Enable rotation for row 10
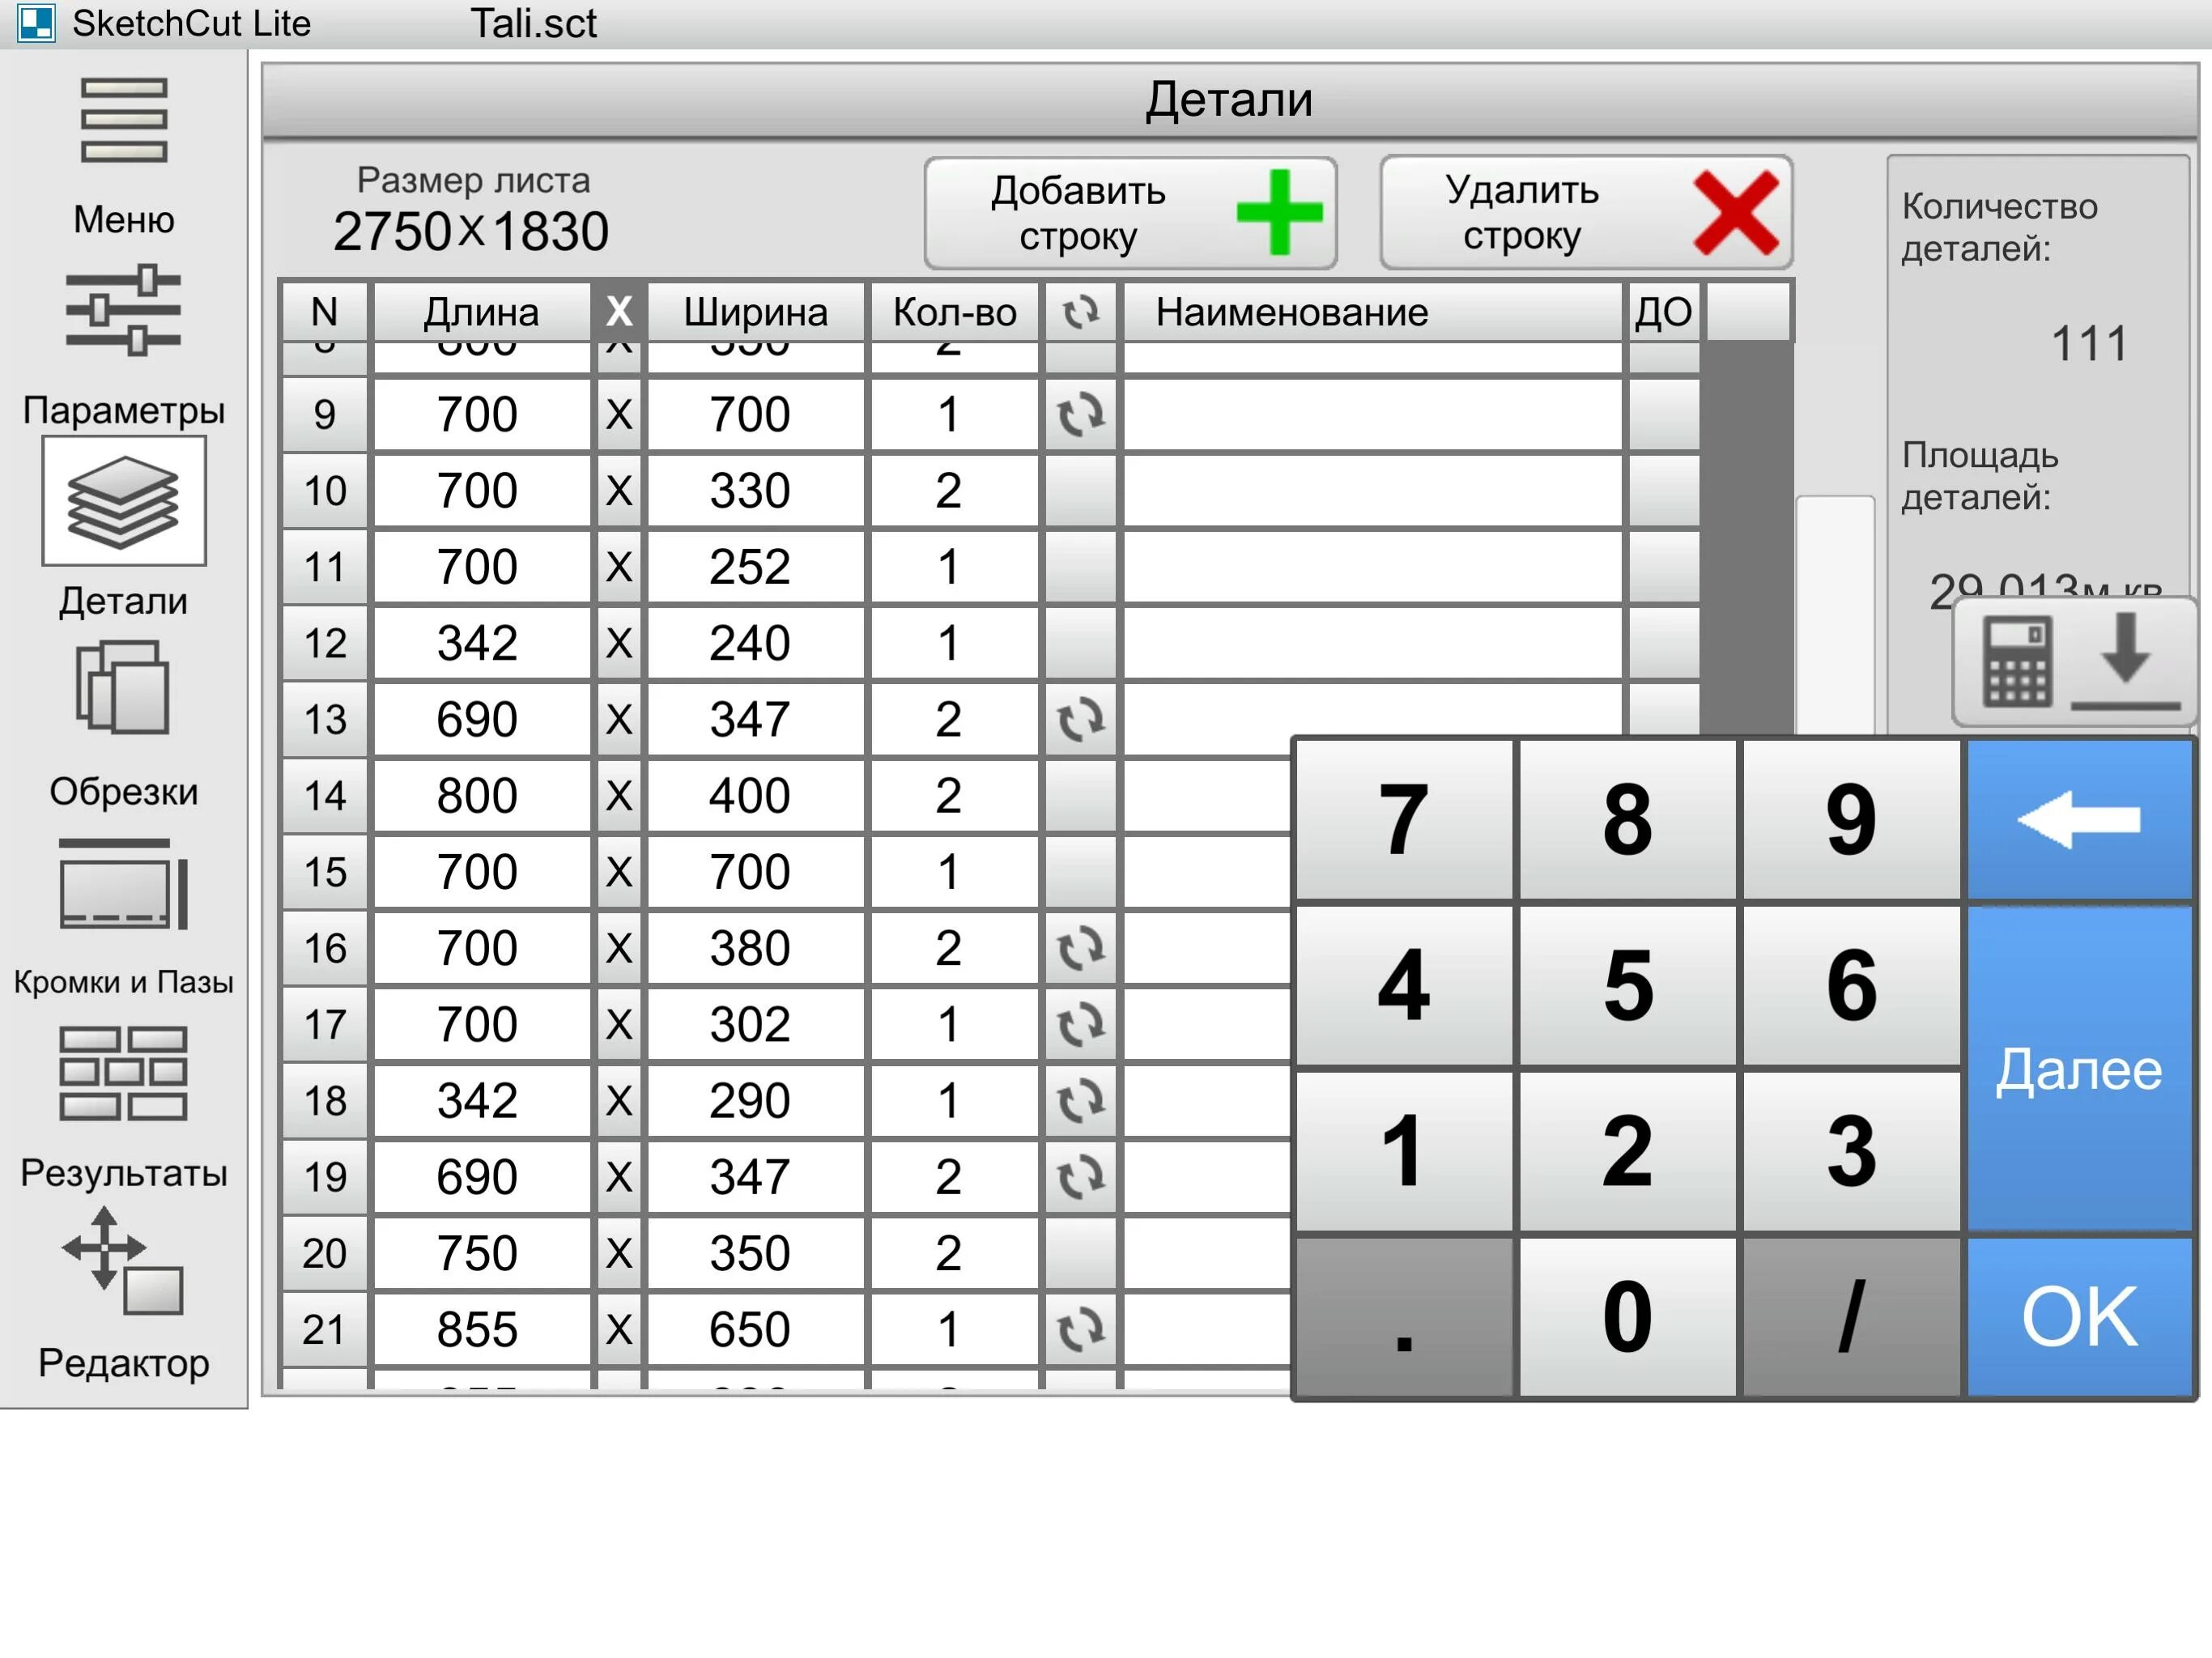 coord(1080,491)
